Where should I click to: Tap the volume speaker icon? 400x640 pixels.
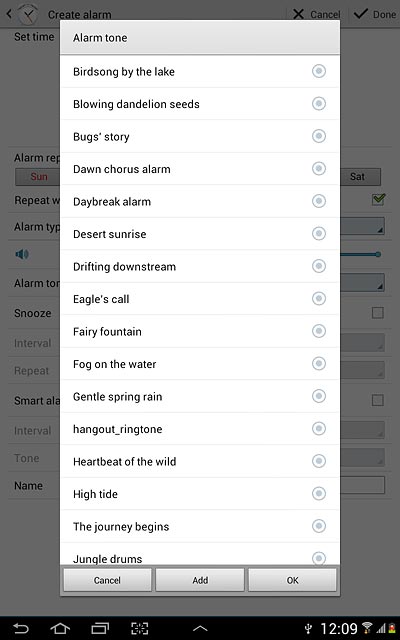click(x=22, y=254)
